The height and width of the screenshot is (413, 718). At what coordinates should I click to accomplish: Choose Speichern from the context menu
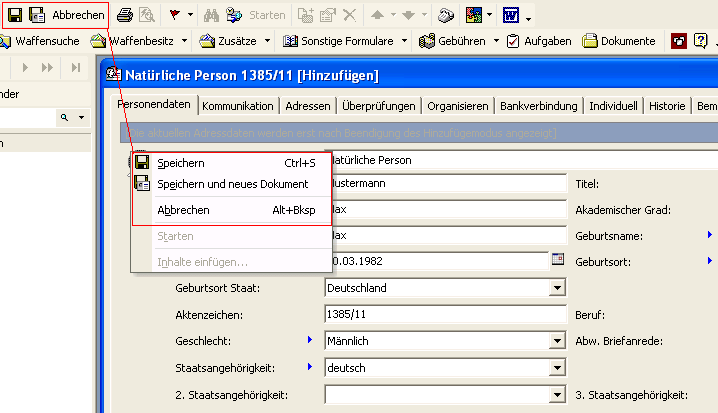181,163
